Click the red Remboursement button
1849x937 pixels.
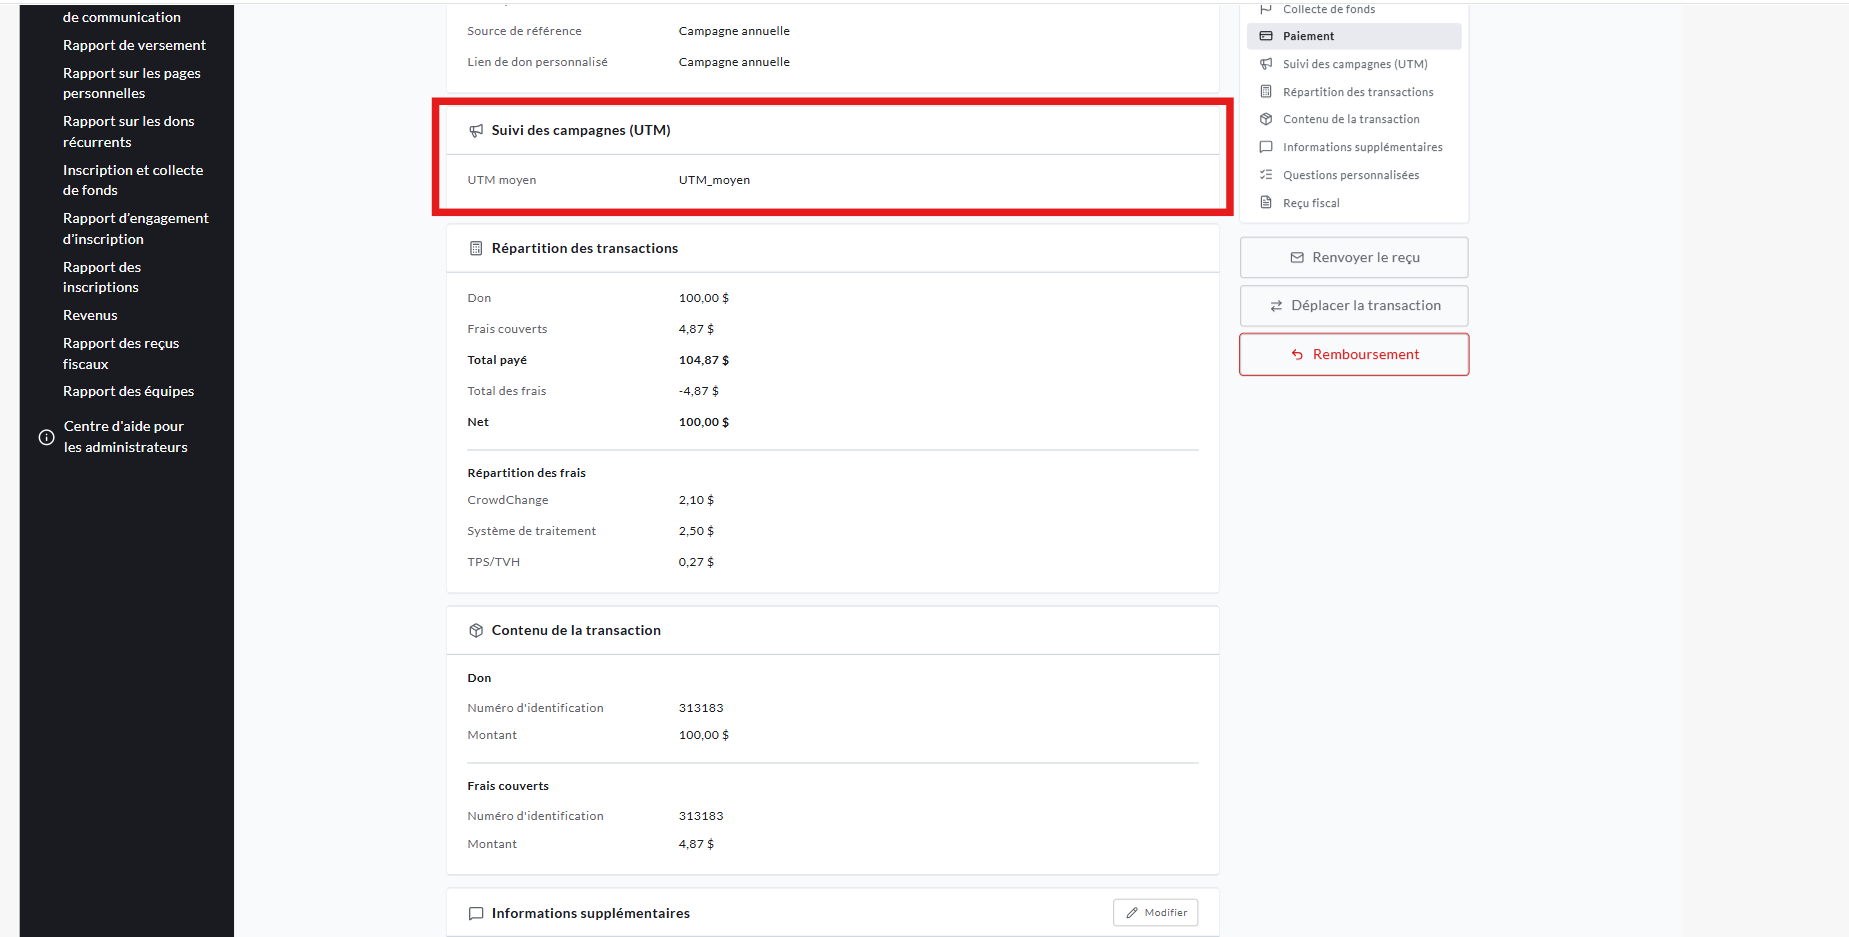pos(1354,355)
